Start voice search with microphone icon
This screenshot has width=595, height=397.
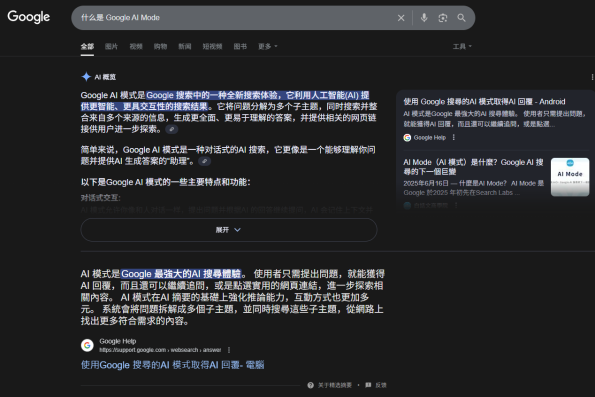point(424,17)
